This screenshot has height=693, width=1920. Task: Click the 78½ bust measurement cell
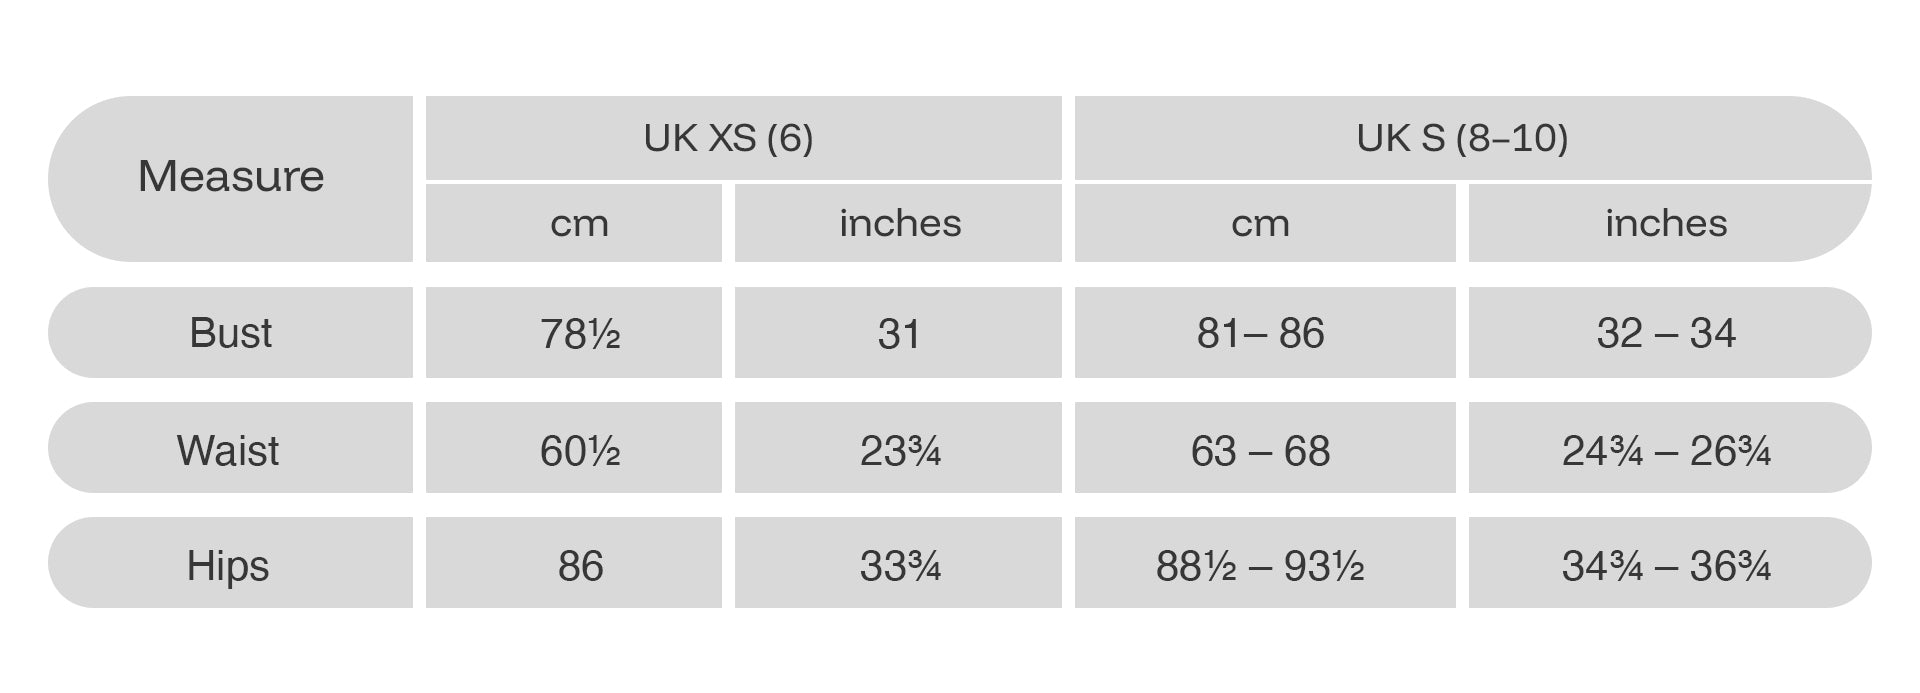(x=579, y=333)
